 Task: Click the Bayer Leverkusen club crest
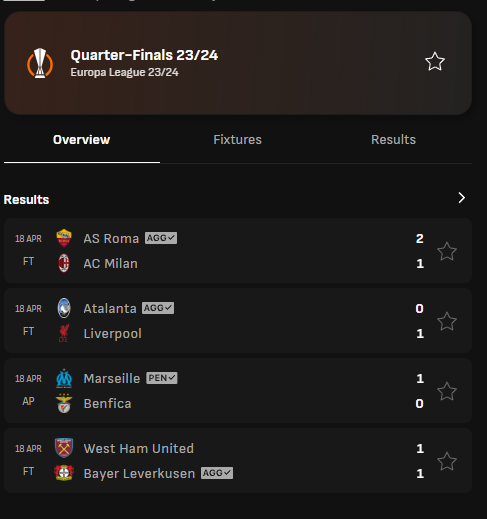(x=64, y=473)
